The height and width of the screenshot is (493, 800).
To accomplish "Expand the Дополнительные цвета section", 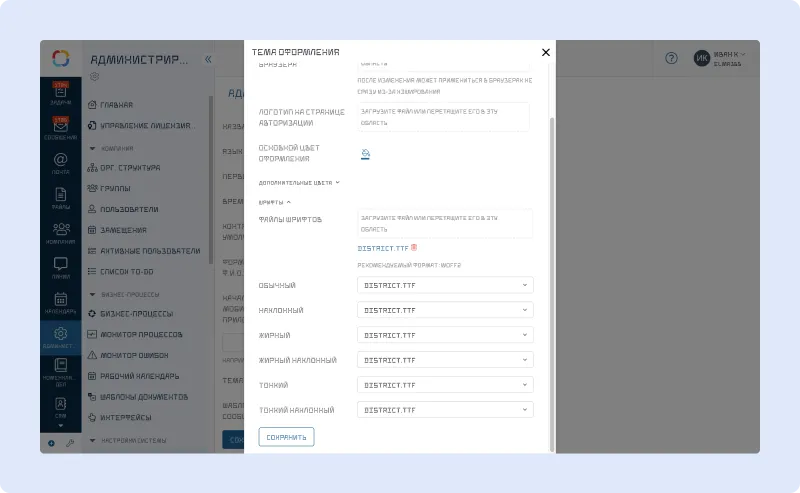I will click(x=300, y=183).
